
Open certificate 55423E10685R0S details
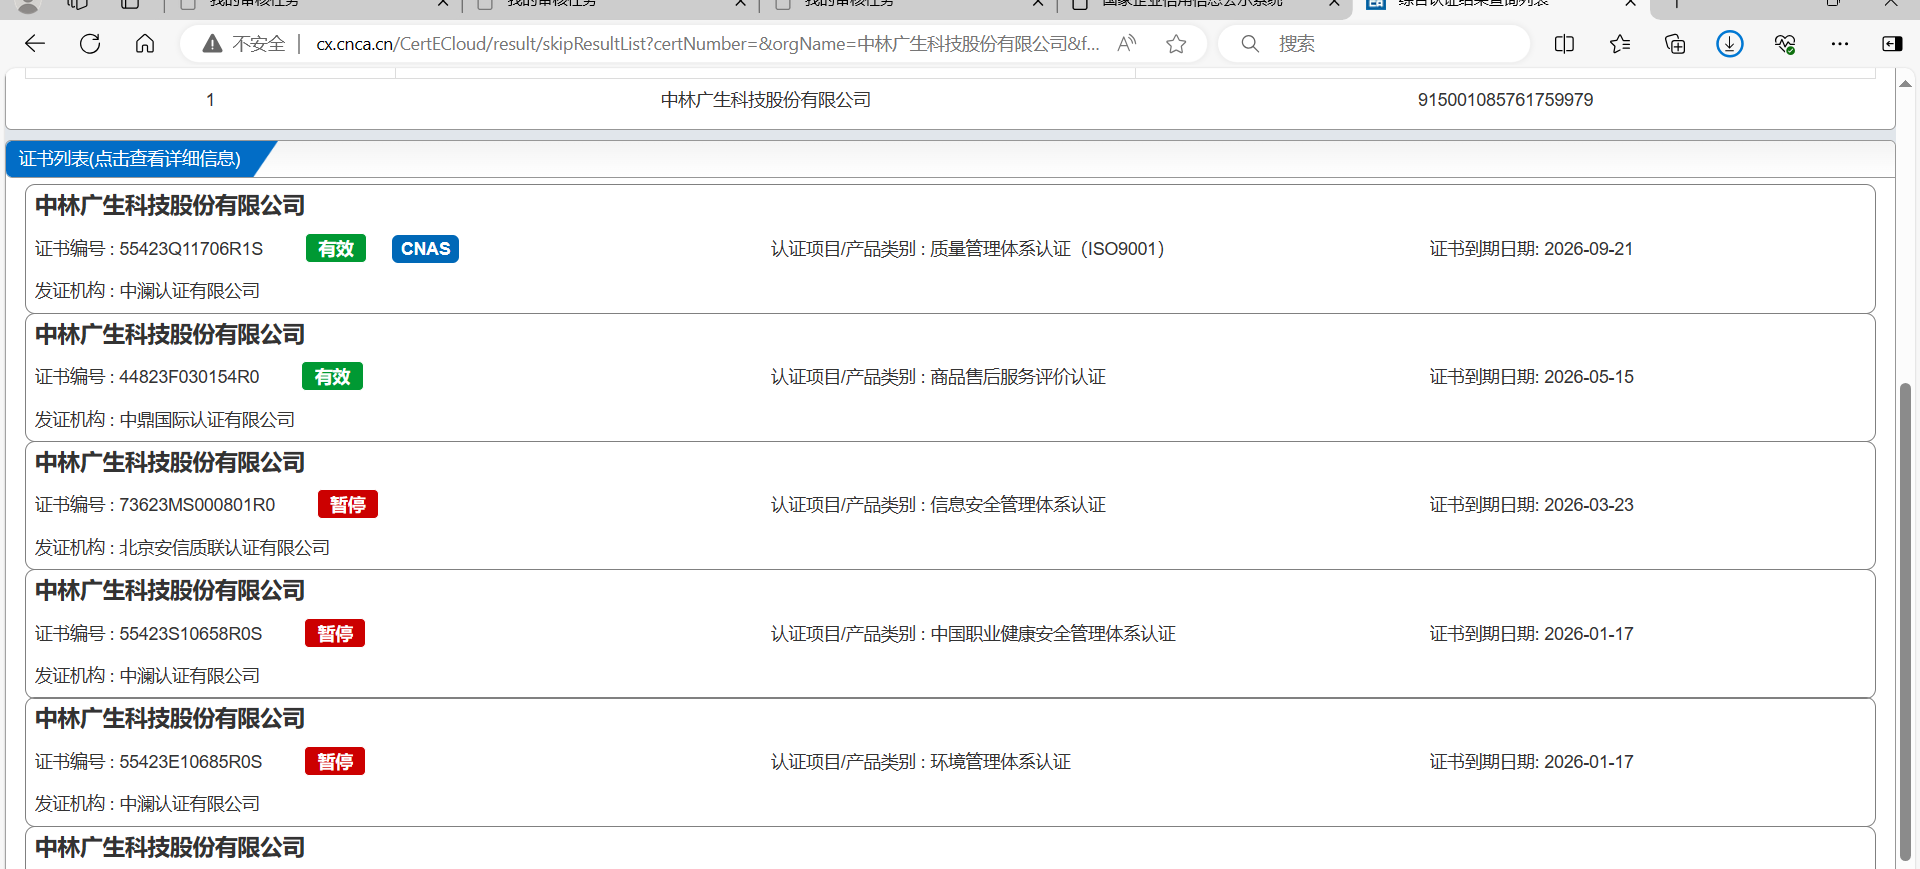click(950, 762)
